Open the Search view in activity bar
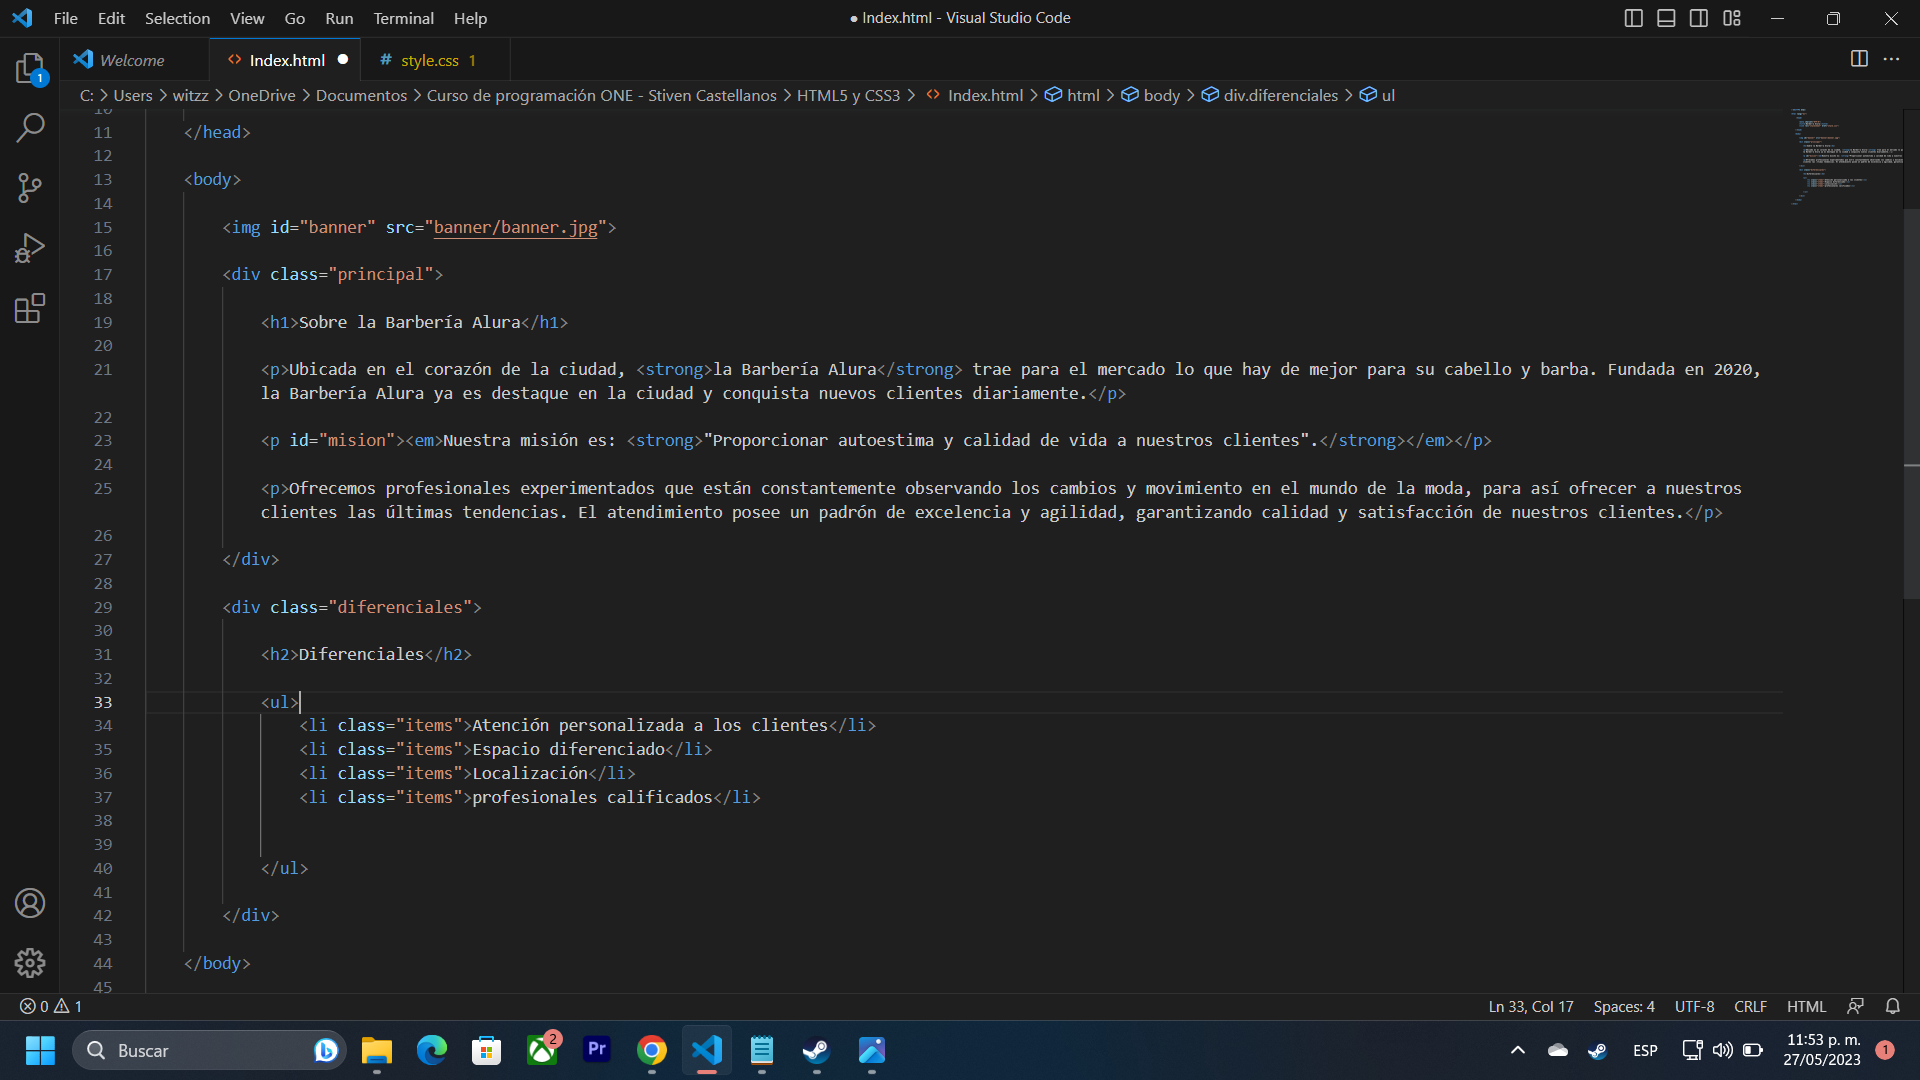This screenshot has height=1080, width=1920. point(30,128)
